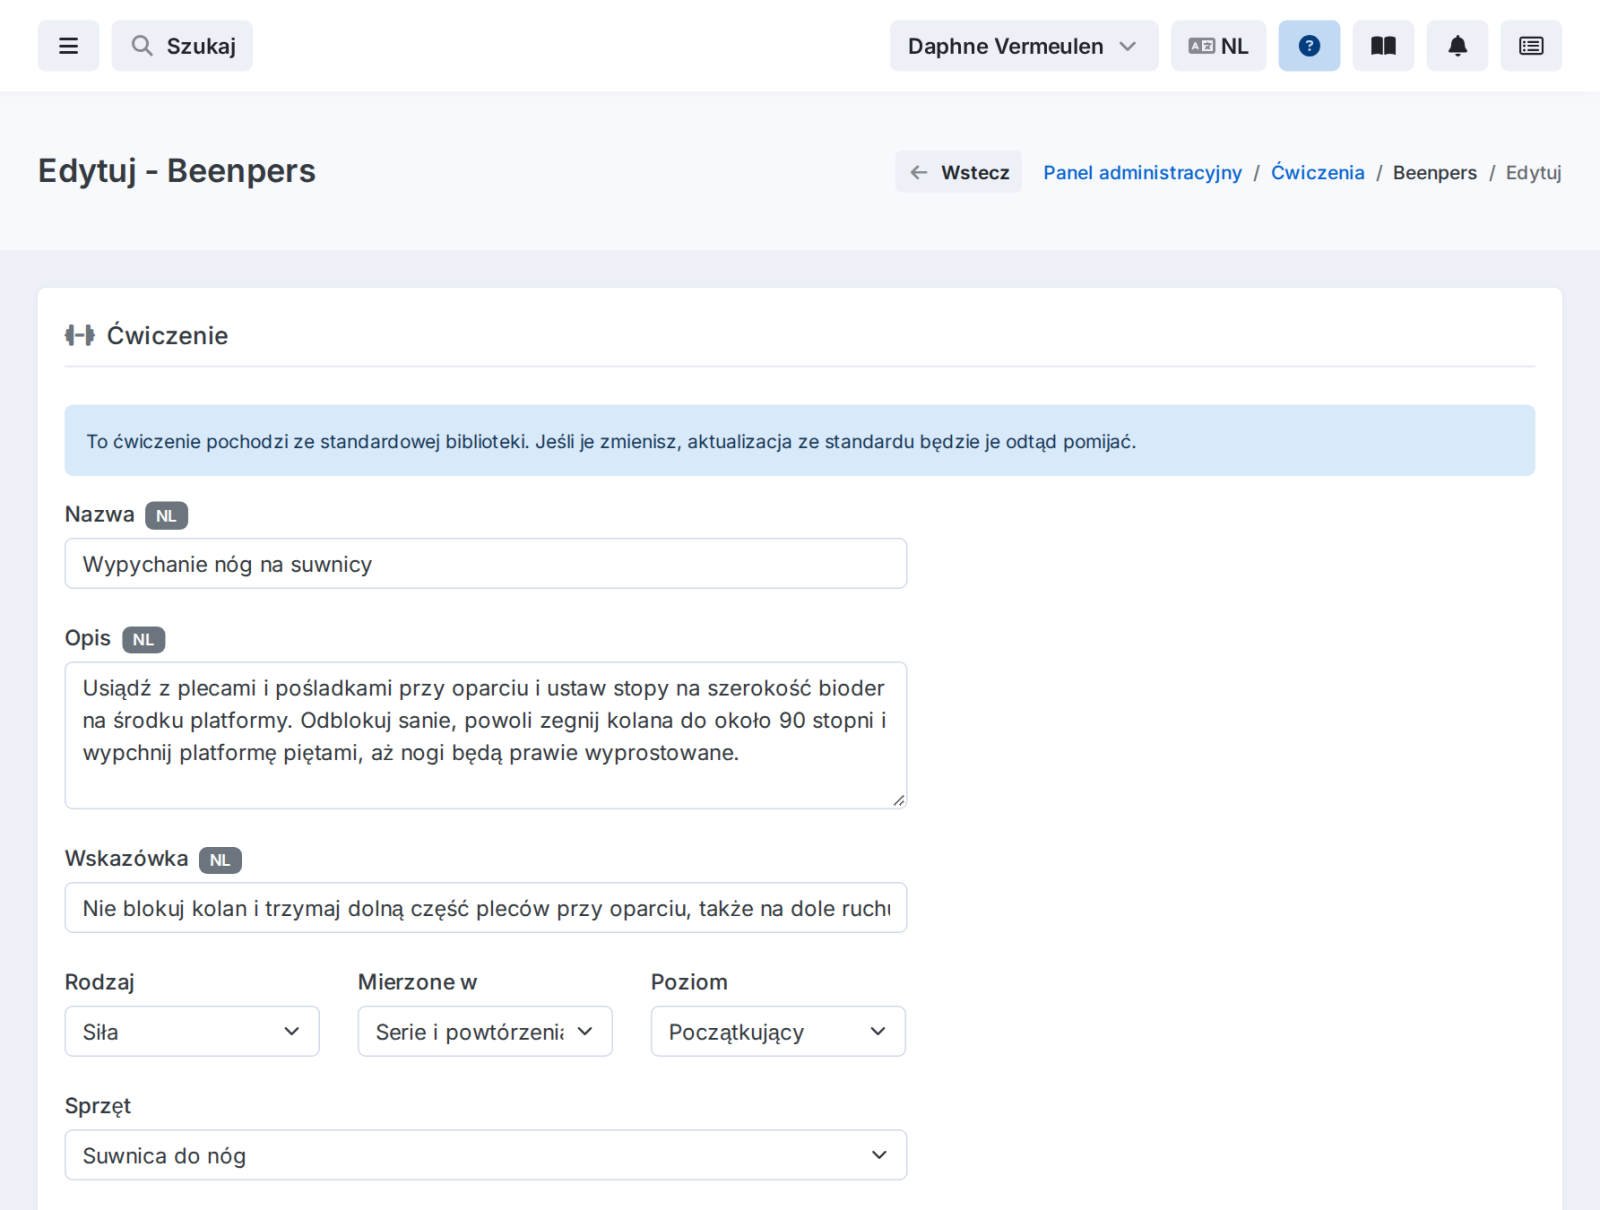Click the 'Edytuj - Beenpers' page title

177,171
